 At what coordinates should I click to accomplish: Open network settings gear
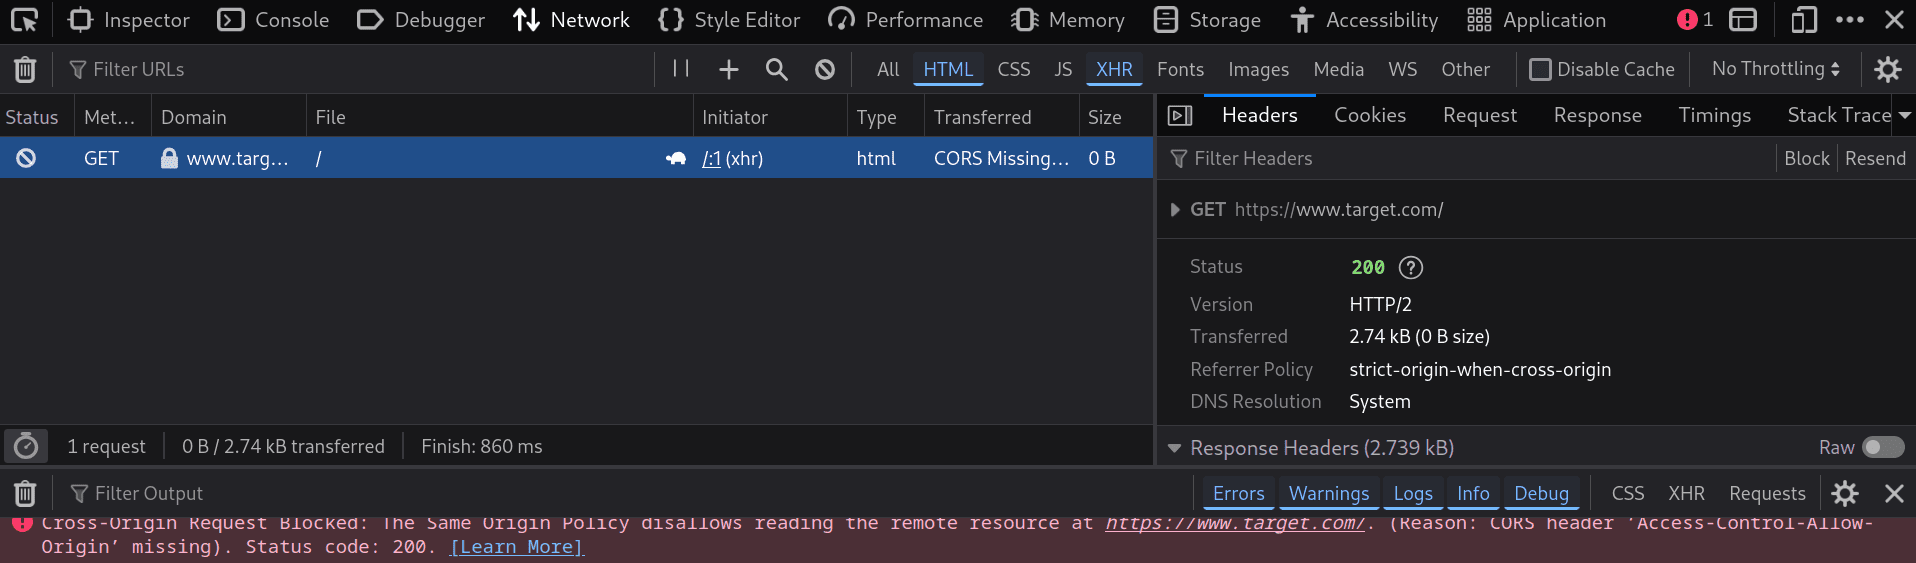[x=1887, y=69]
